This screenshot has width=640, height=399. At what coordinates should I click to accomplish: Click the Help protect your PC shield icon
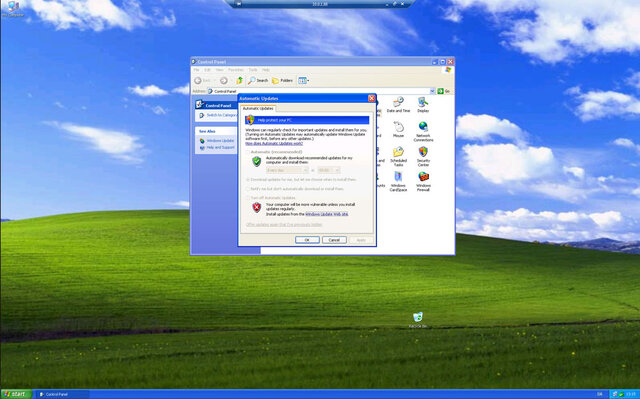point(250,120)
